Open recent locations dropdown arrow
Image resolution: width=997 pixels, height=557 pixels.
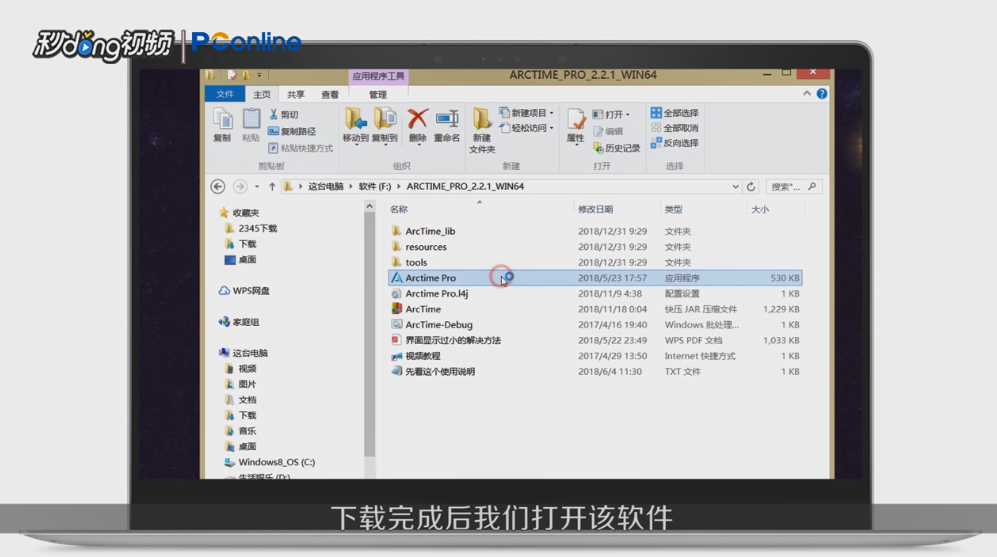256,186
